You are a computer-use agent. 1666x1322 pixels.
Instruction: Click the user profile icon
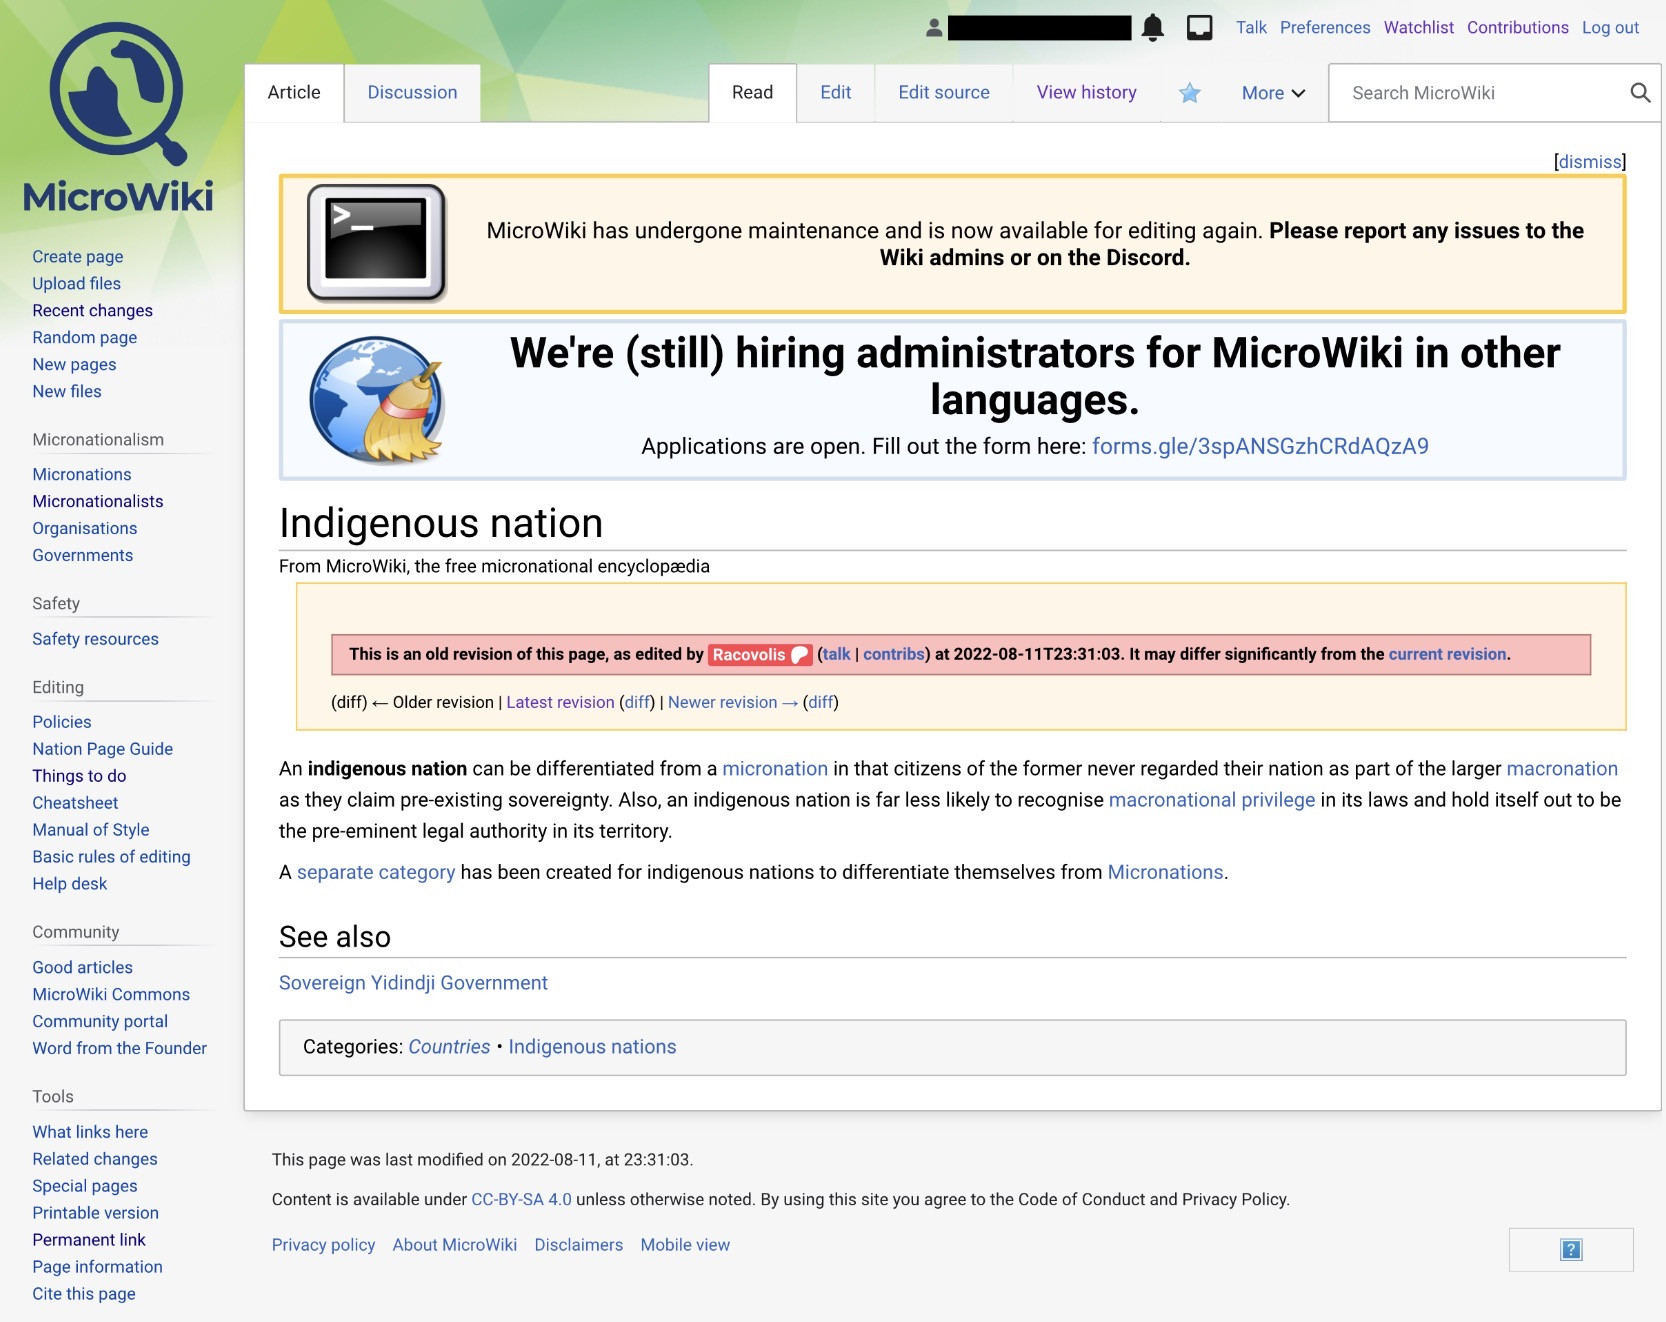click(934, 28)
